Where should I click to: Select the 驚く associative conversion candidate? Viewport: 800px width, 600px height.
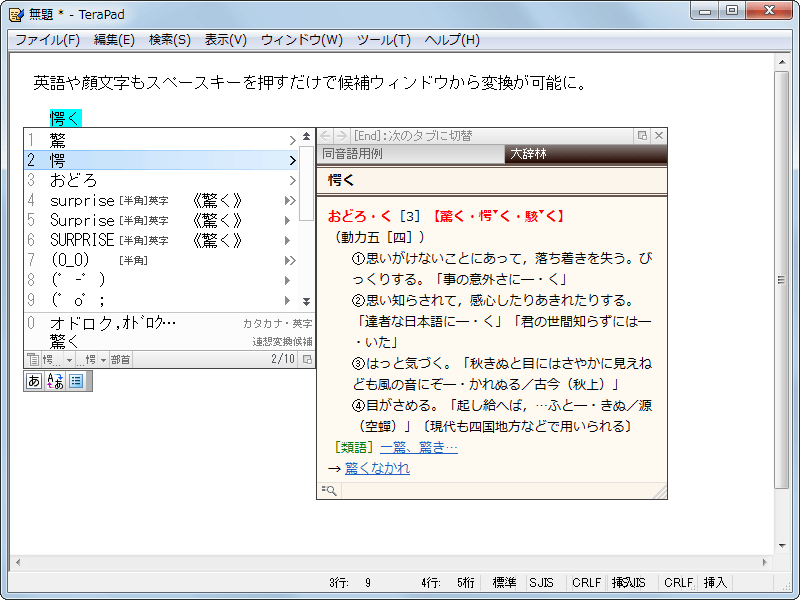pos(169,341)
